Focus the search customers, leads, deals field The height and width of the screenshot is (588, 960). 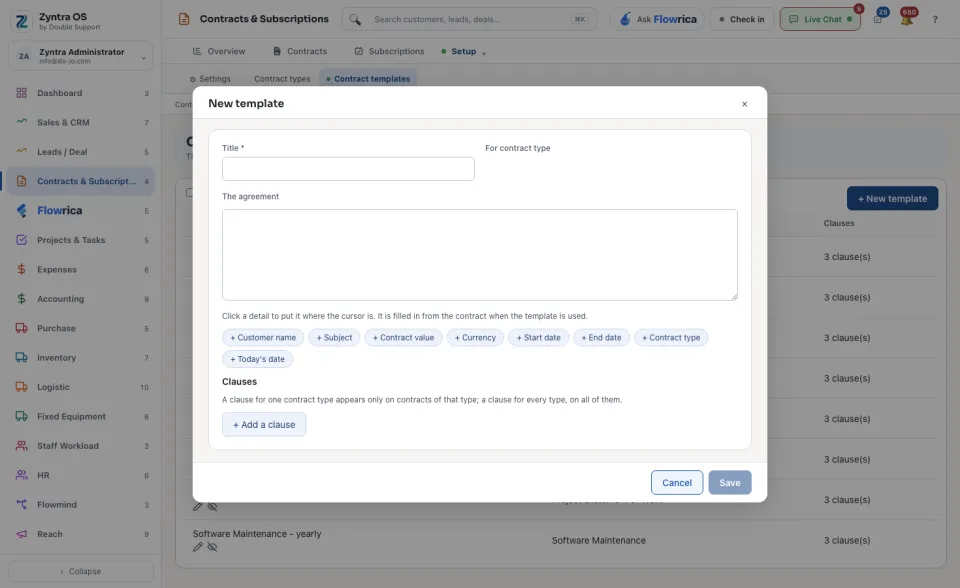[469, 20]
